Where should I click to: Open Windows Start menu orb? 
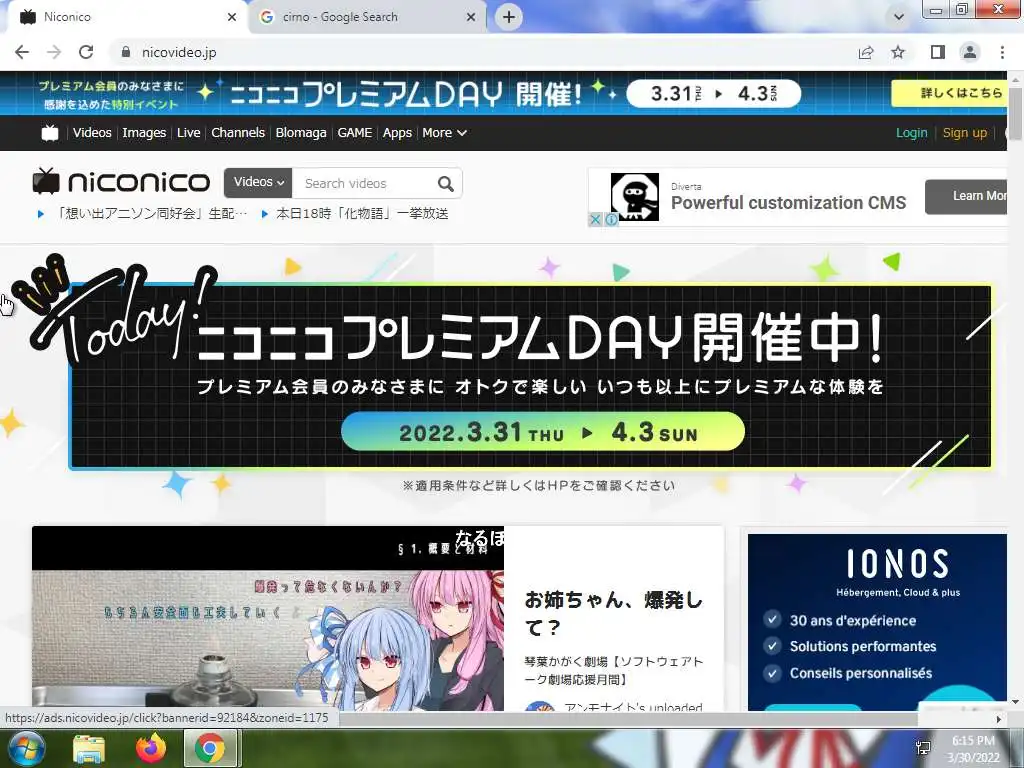tap(26, 748)
